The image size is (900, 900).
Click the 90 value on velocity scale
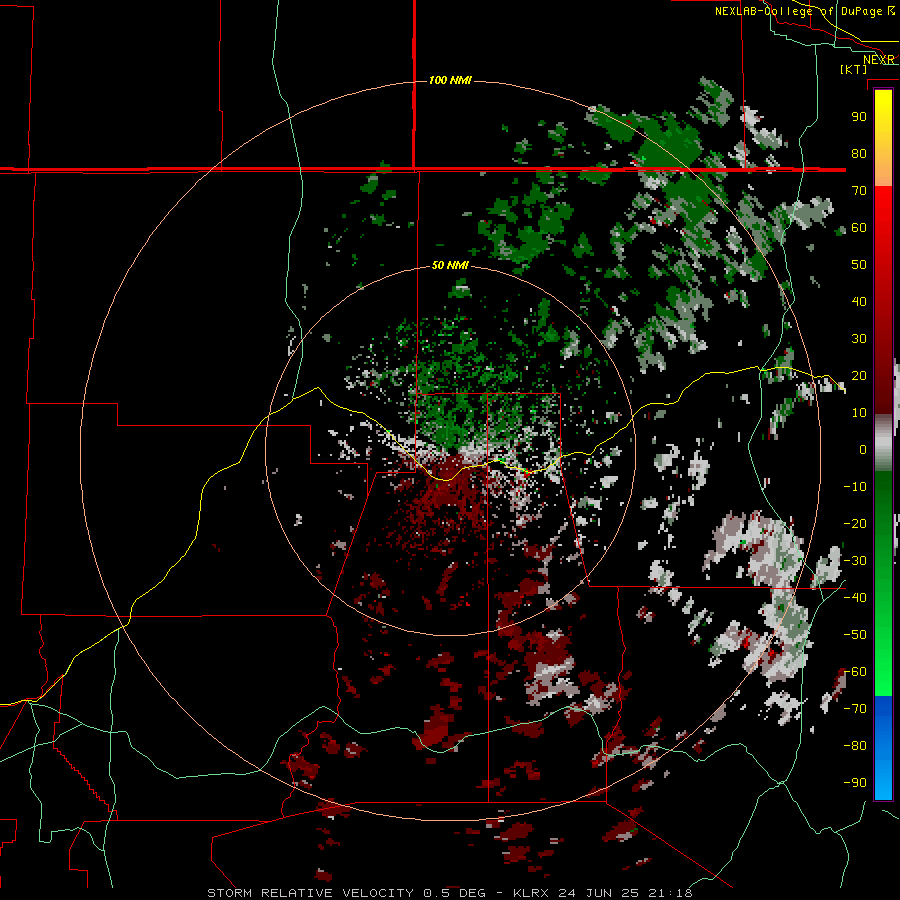coord(859,117)
